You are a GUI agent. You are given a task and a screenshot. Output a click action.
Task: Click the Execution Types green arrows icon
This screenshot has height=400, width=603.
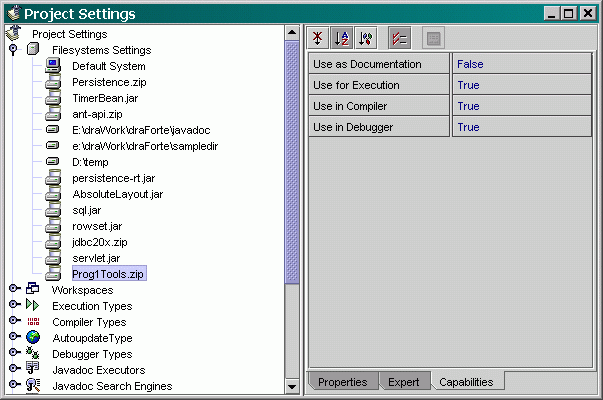point(33,306)
